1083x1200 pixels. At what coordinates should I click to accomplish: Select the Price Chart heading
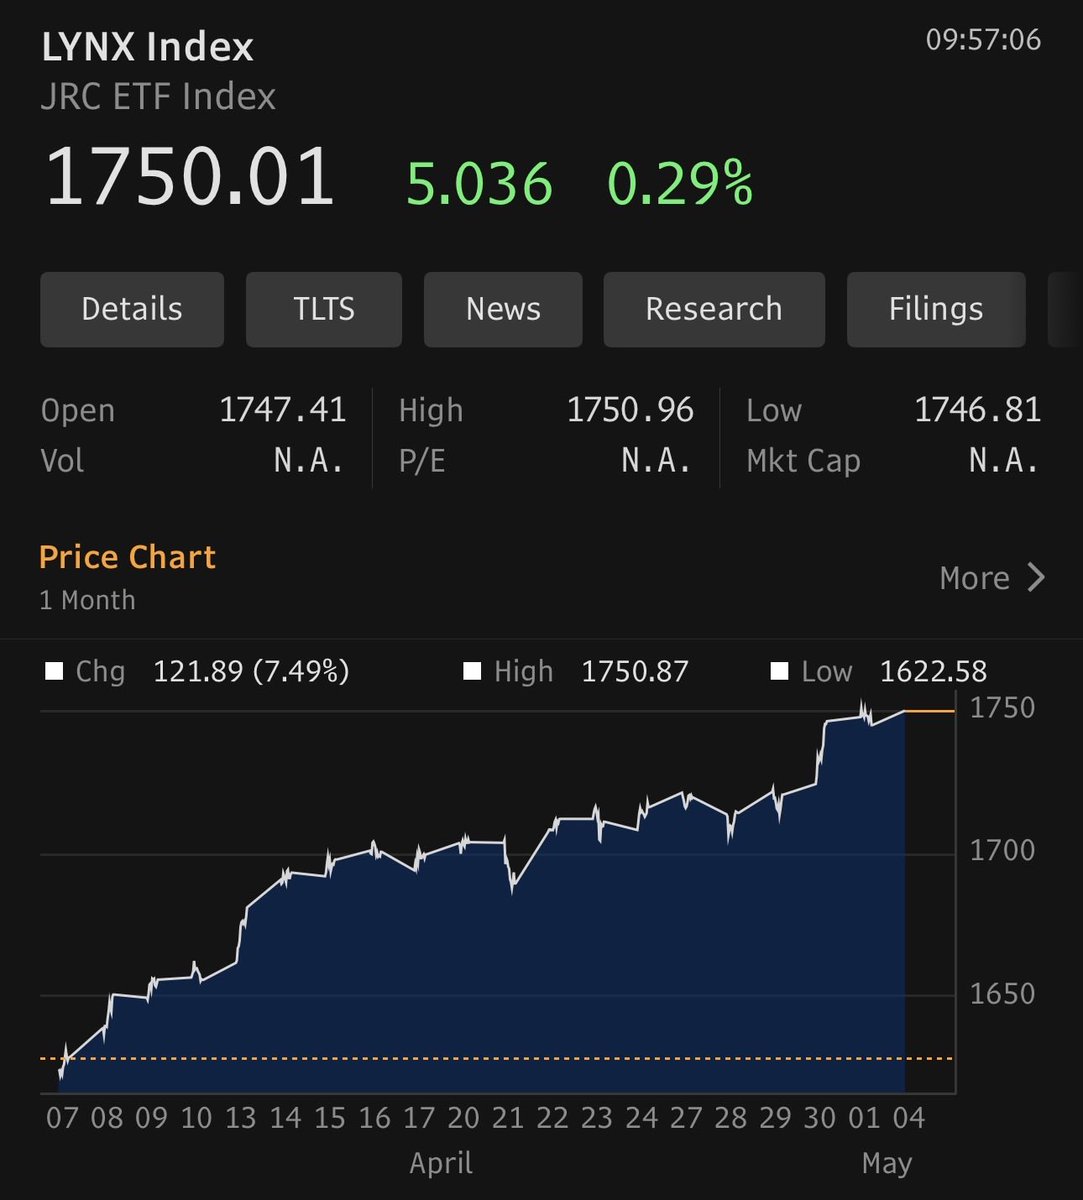(x=127, y=557)
